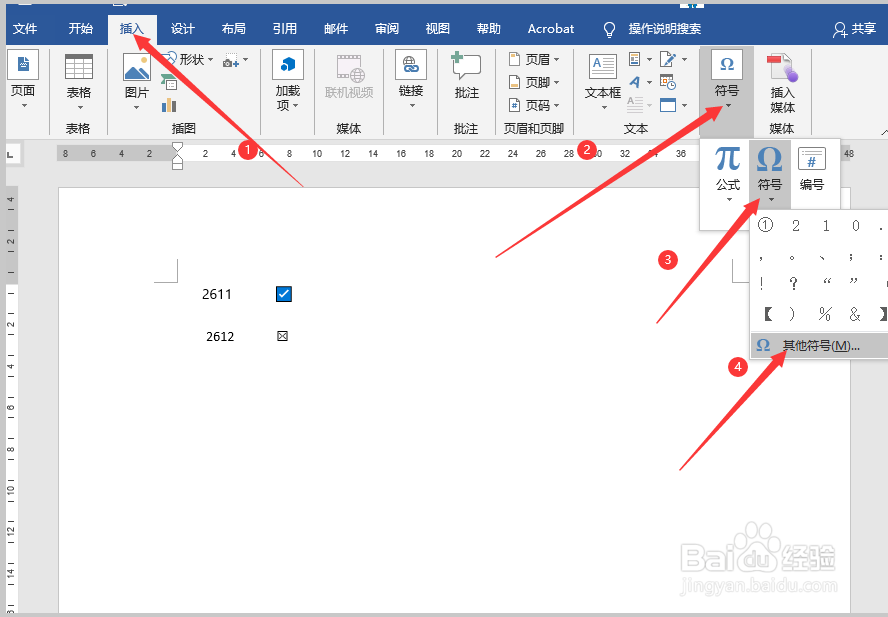Click the insert chart icon

tap(169, 105)
